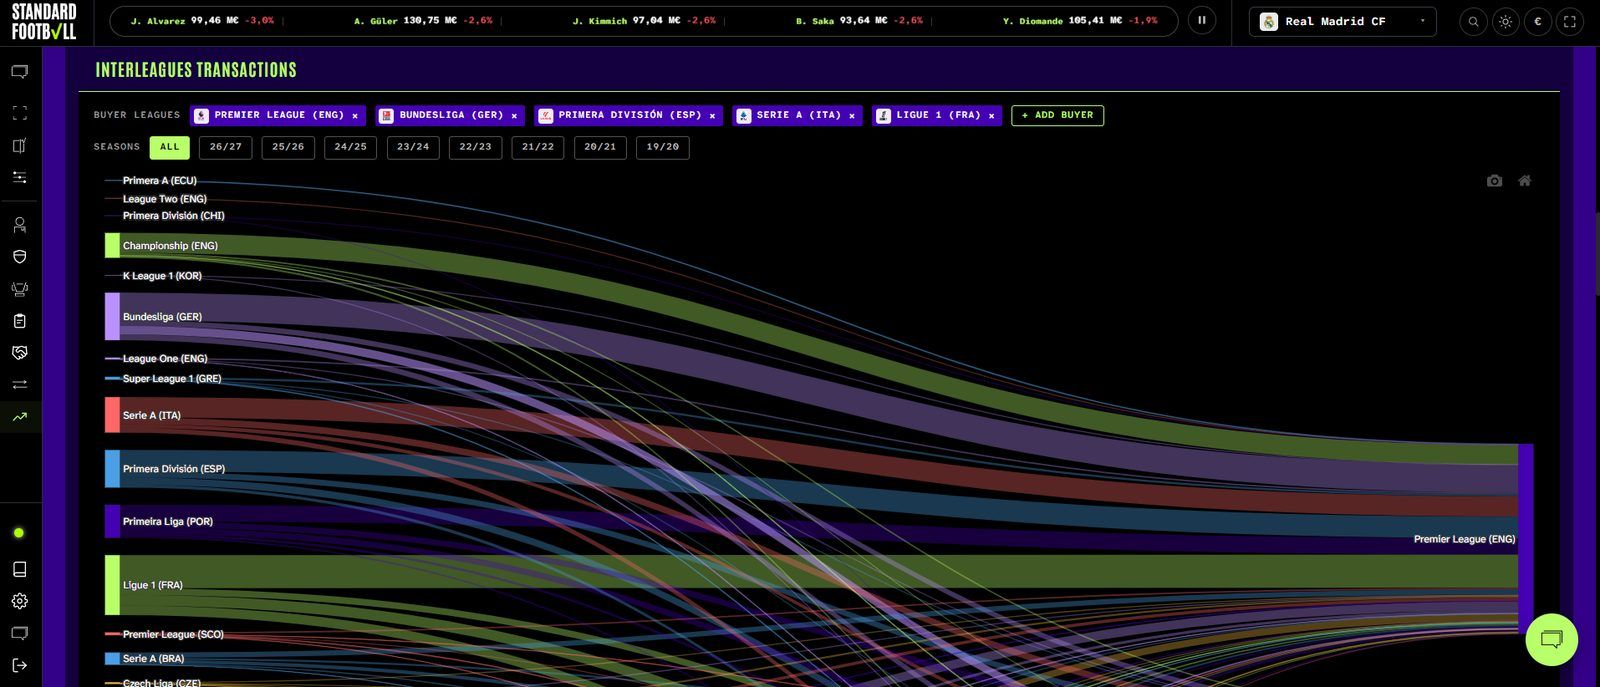The height and width of the screenshot is (687, 1600).
Task: Open the settings gear icon
Action: 20,601
